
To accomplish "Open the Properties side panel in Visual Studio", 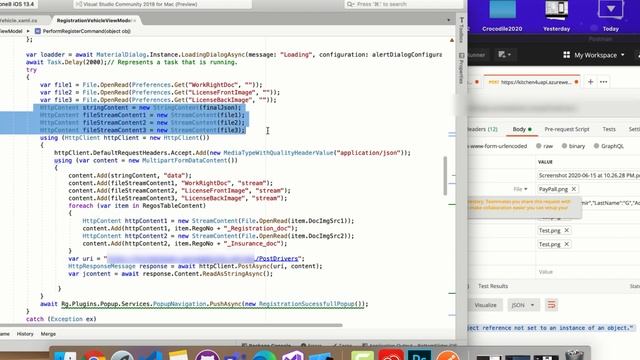I will (x=462, y=68).
